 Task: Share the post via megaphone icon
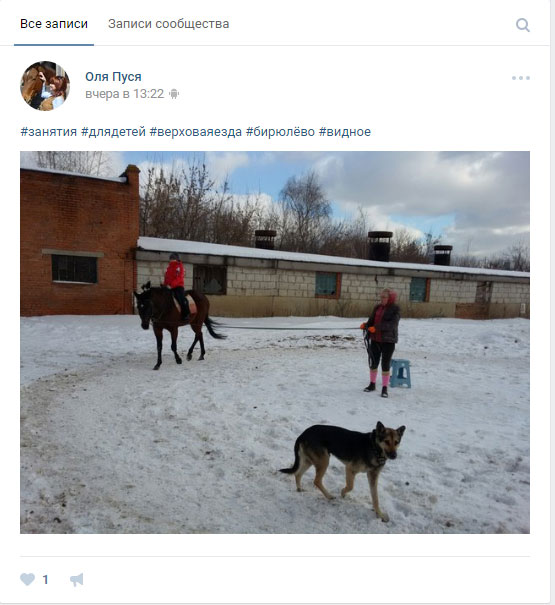[x=76, y=580]
